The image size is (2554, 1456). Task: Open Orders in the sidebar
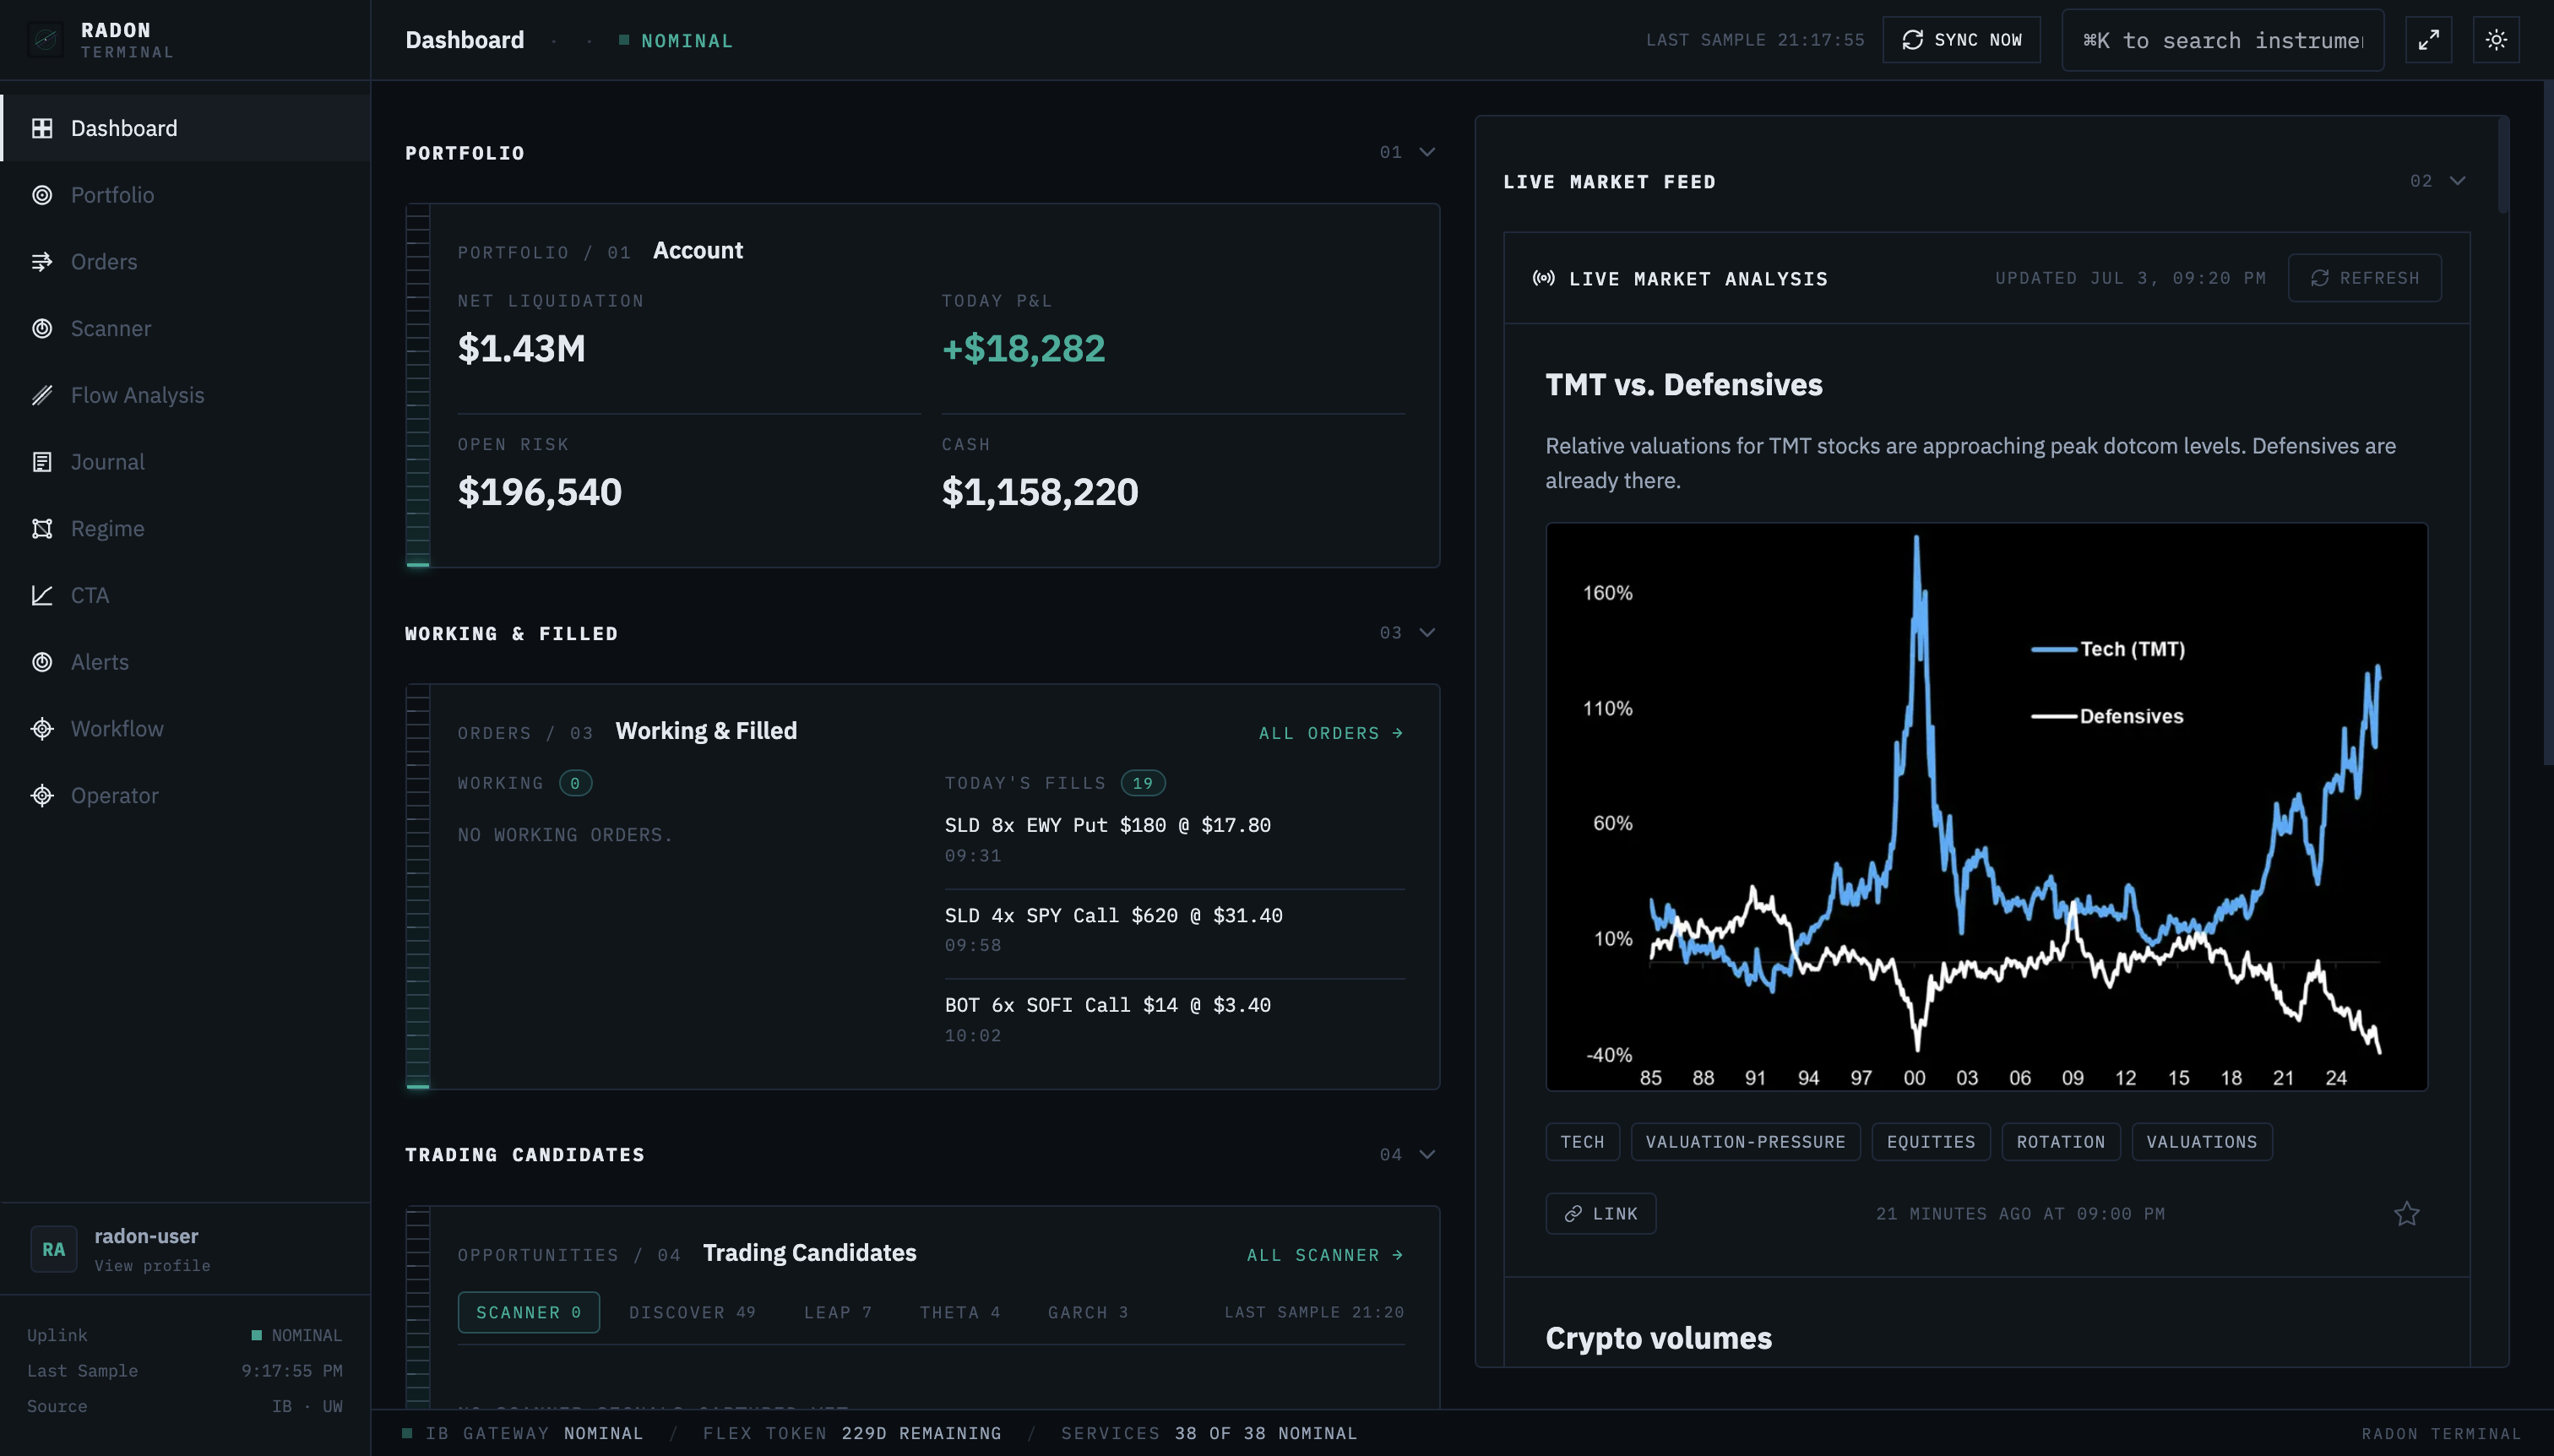186,262
